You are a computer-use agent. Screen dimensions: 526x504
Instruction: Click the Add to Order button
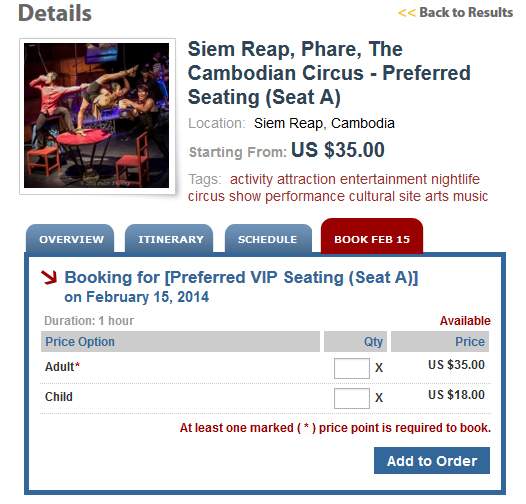point(432,460)
